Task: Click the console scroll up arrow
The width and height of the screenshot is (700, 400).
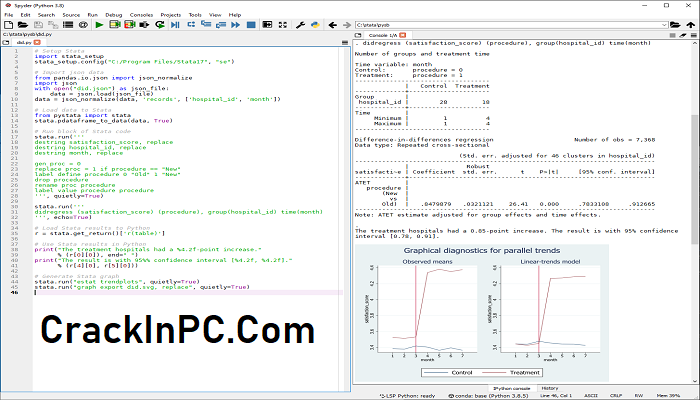Action: [x=695, y=42]
